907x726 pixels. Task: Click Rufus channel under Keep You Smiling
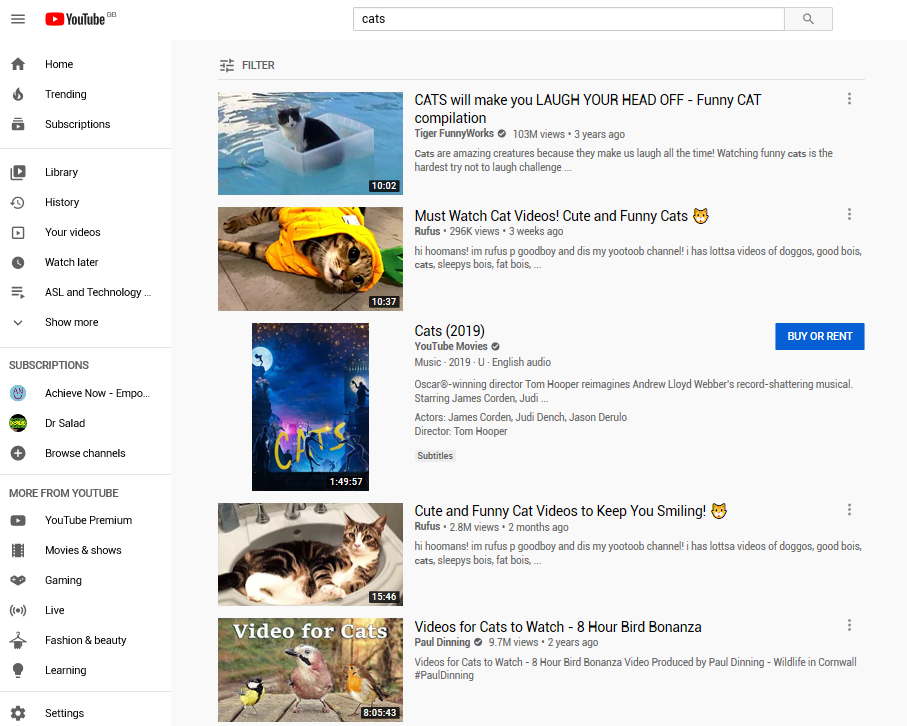[427, 526]
